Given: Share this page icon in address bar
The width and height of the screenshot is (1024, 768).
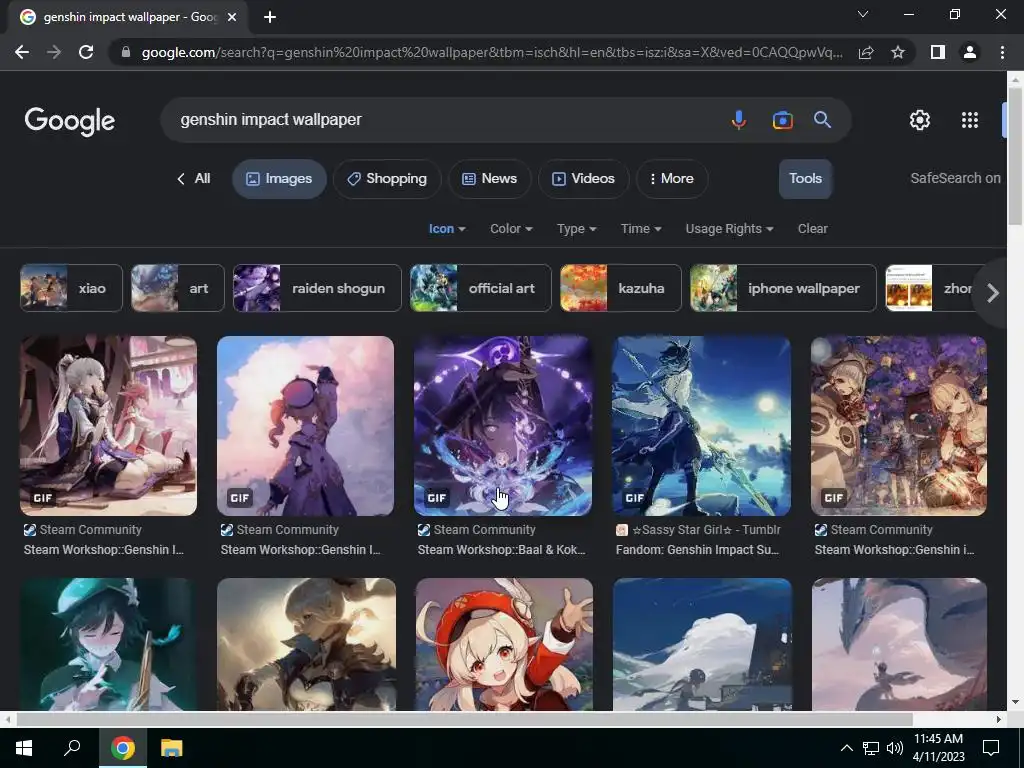Looking at the screenshot, I should pyautogui.click(x=866, y=52).
